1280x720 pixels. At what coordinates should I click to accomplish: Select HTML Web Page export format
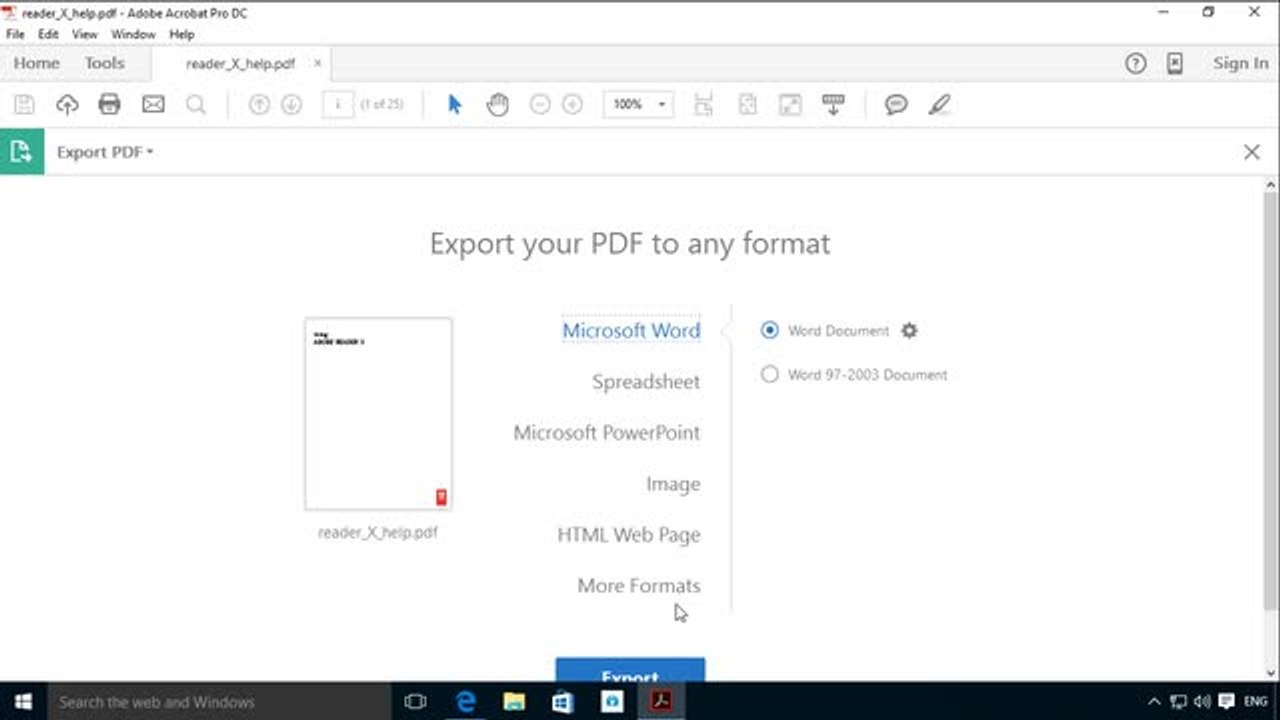point(629,535)
